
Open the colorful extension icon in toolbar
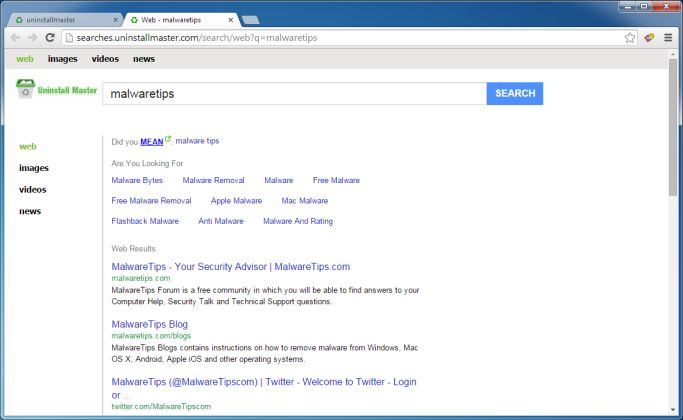(649, 37)
